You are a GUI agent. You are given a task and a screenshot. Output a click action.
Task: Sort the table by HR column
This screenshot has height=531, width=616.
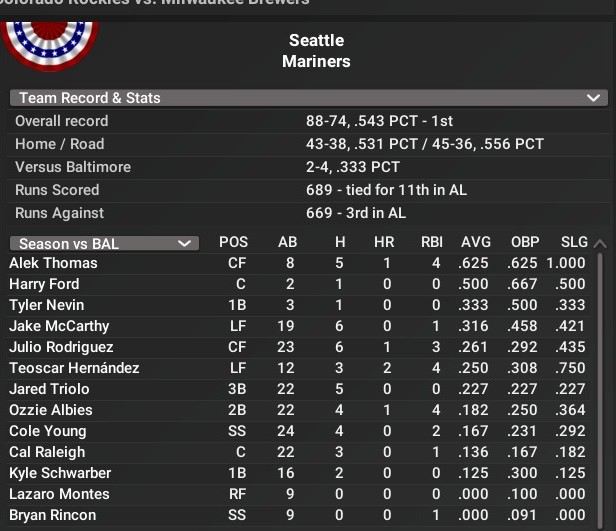click(384, 243)
